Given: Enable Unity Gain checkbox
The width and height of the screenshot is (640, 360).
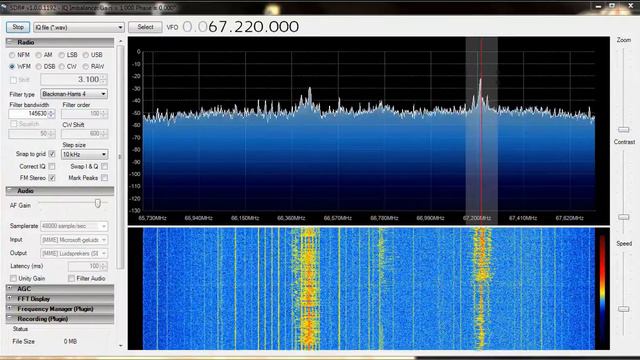Looking at the screenshot, I should pyautogui.click(x=13, y=278).
